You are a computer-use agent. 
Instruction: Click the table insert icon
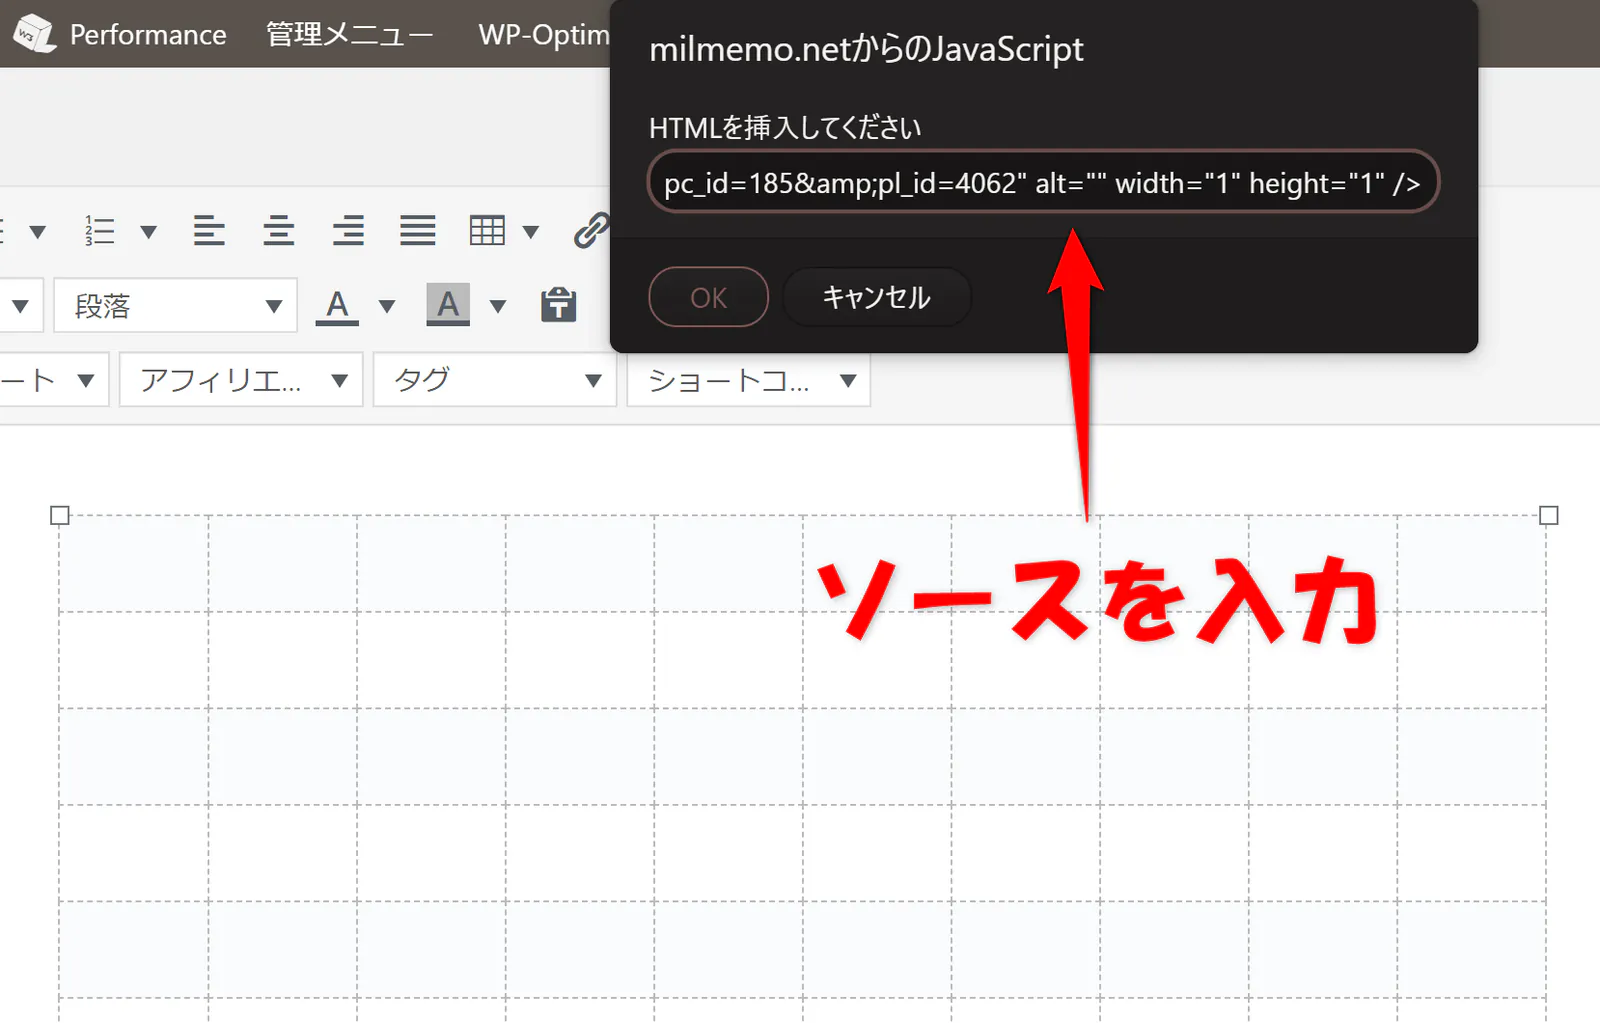(487, 231)
